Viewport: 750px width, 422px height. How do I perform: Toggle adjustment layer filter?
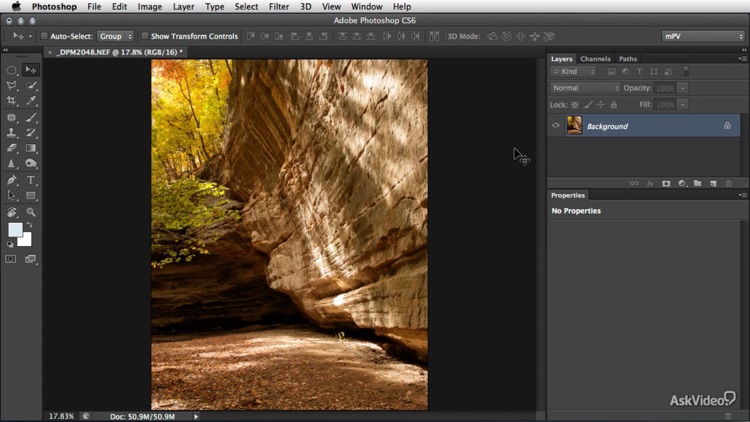click(625, 72)
